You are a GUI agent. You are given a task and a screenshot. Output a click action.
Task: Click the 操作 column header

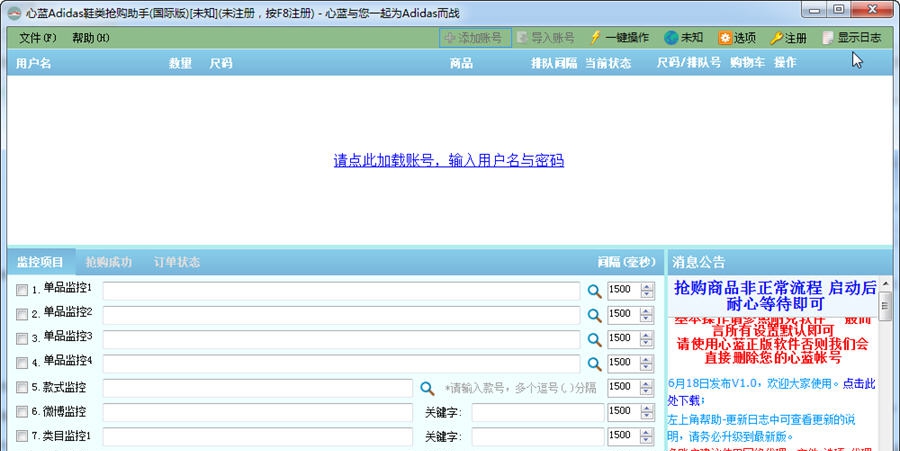tap(785, 63)
